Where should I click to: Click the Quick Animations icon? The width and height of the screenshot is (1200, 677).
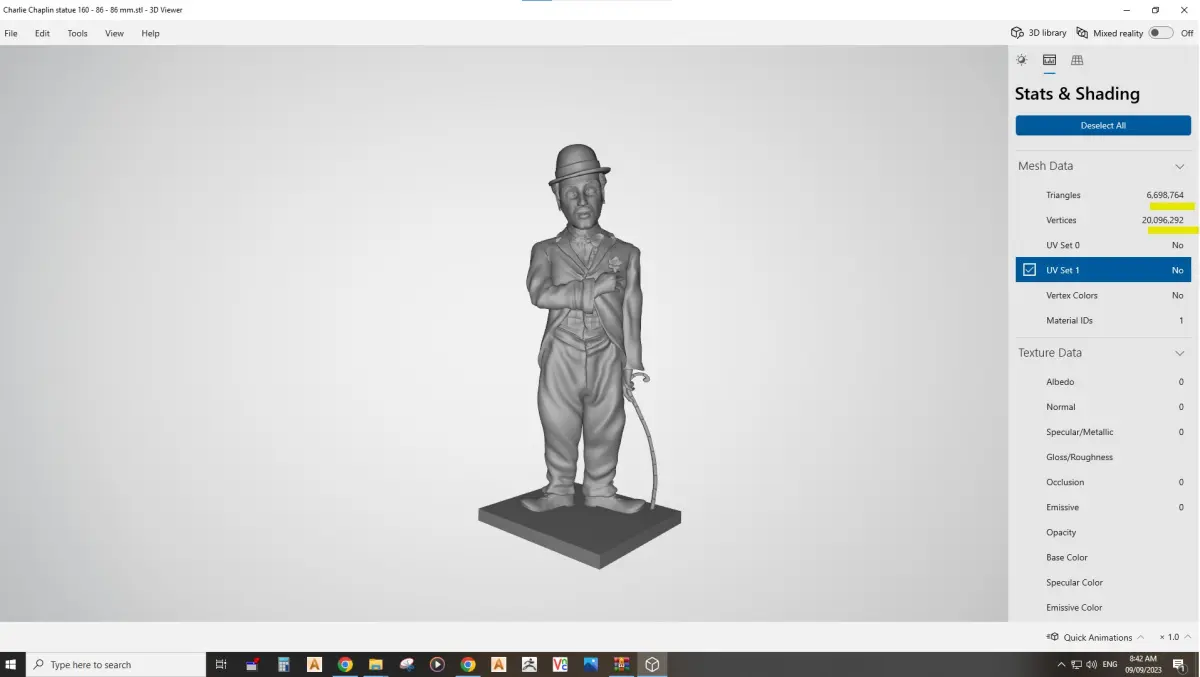click(1053, 637)
